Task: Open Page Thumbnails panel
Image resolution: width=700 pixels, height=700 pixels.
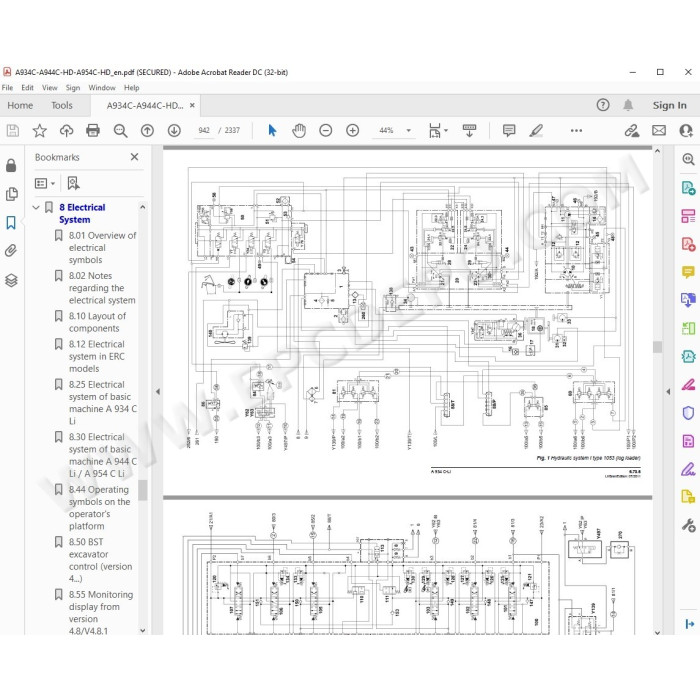Action: coord(11,194)
